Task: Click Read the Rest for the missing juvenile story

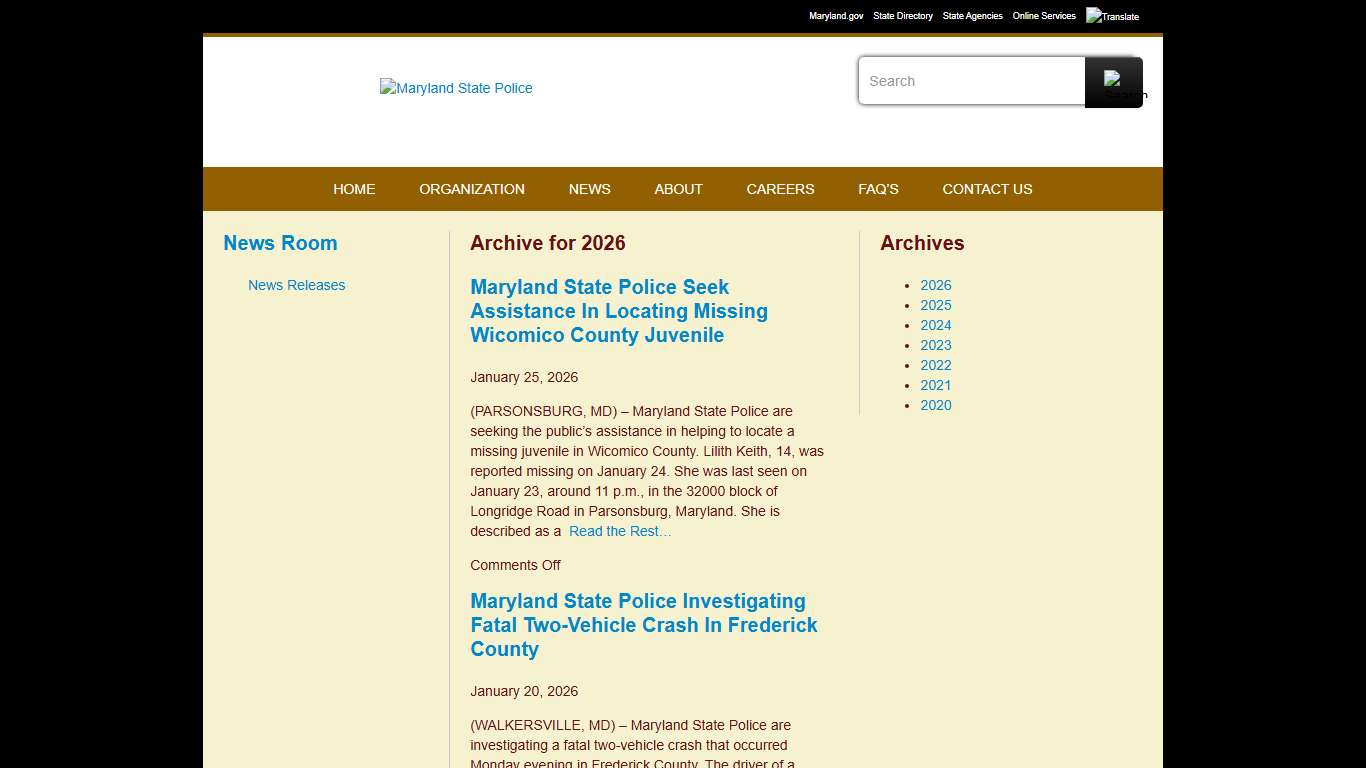Action: pos(620,531)
